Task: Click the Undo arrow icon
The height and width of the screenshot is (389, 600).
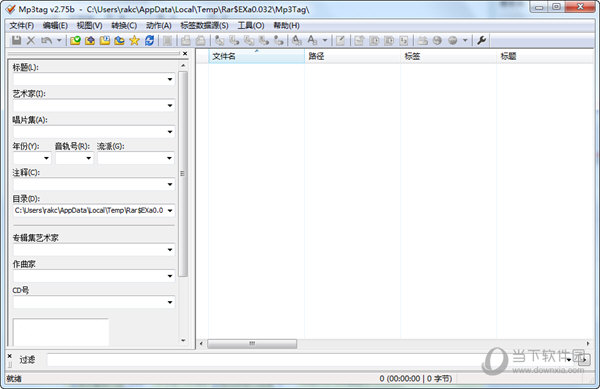Action: [46, 40]
